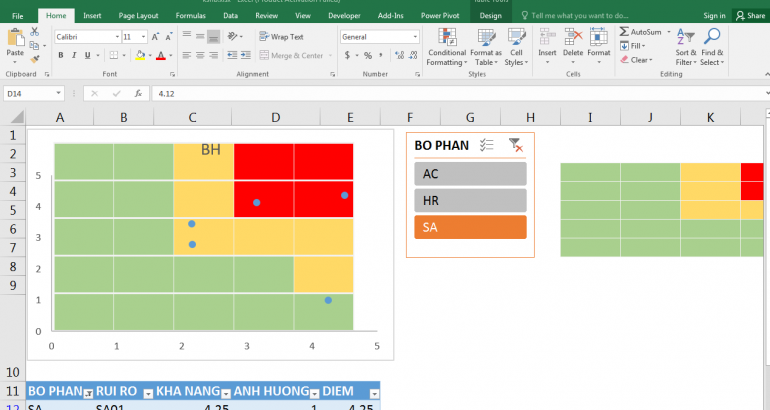This screenshot has width=770, height=410.
Task: Open Conditional Formatting menu
Action: 446,47
